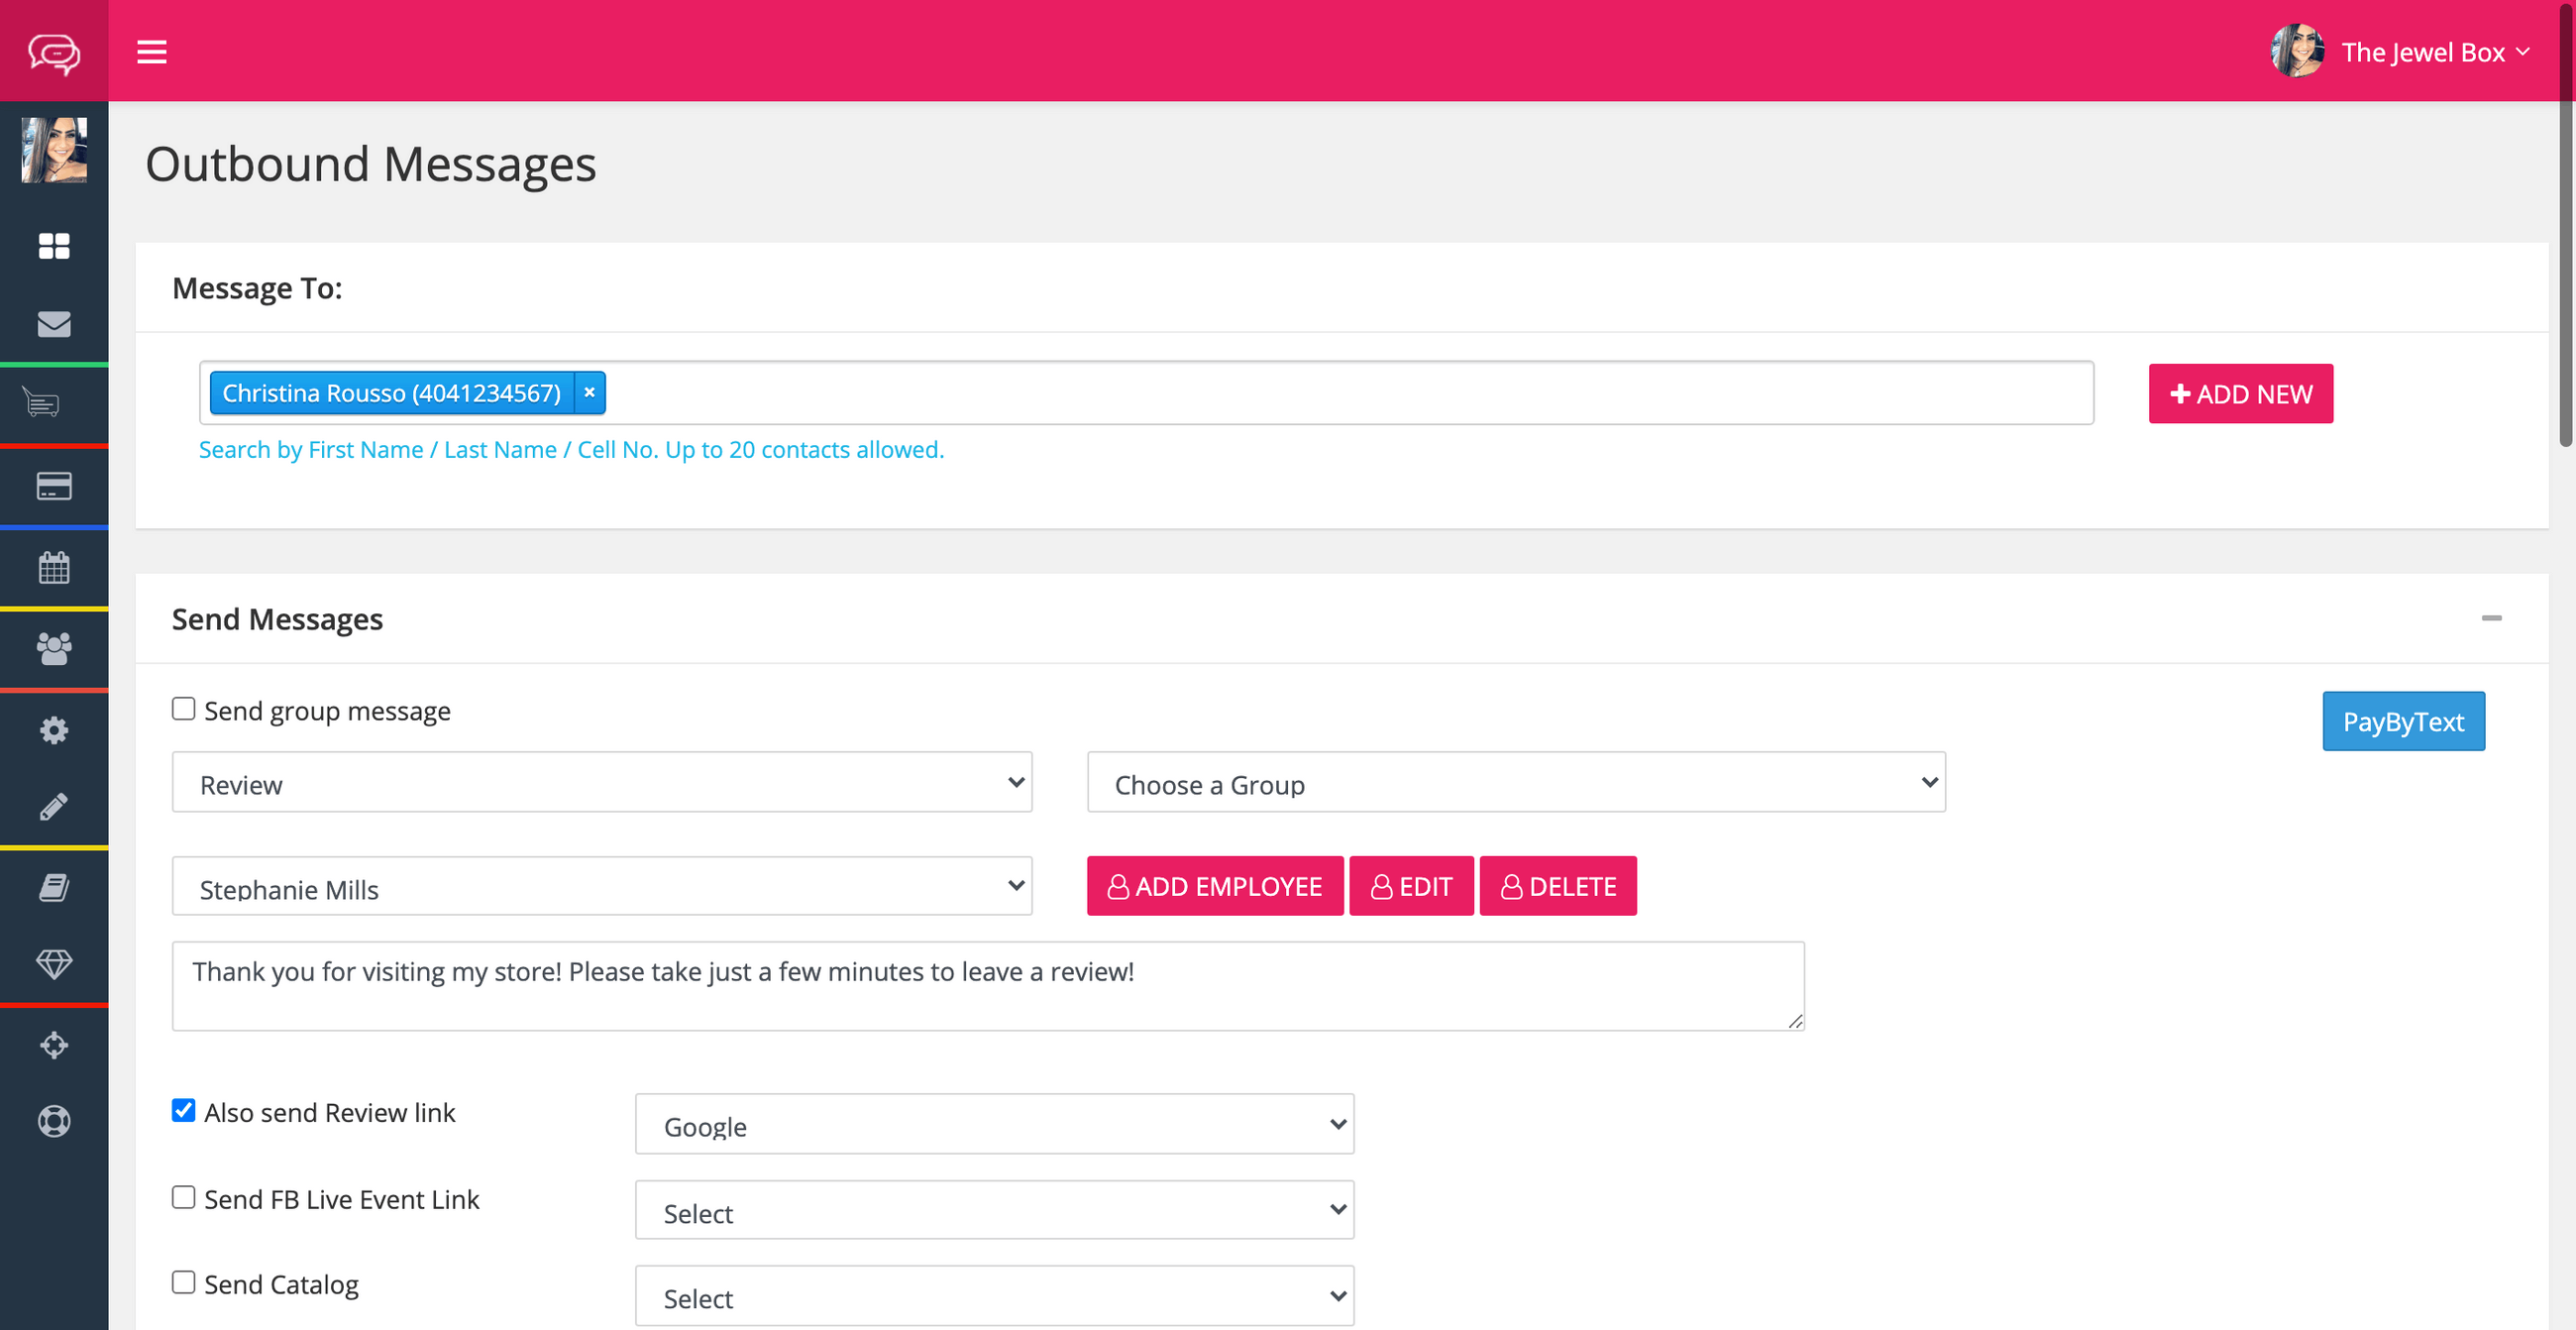This screenshot has height=1330, width=2576.
Task: Click the group of people sidebar icon
Action: [x=54, y=648]
